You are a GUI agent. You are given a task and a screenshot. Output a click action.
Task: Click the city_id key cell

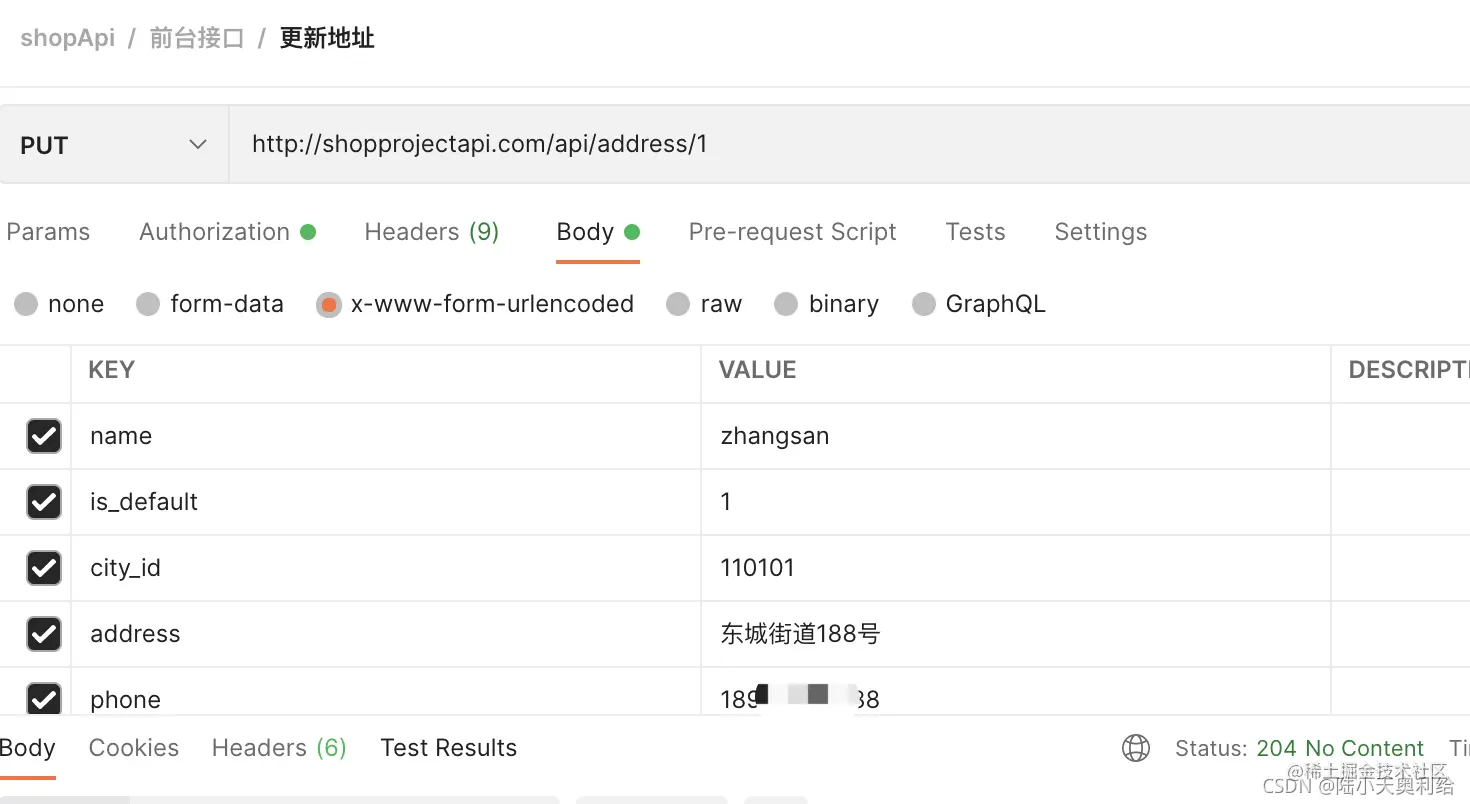386,568
